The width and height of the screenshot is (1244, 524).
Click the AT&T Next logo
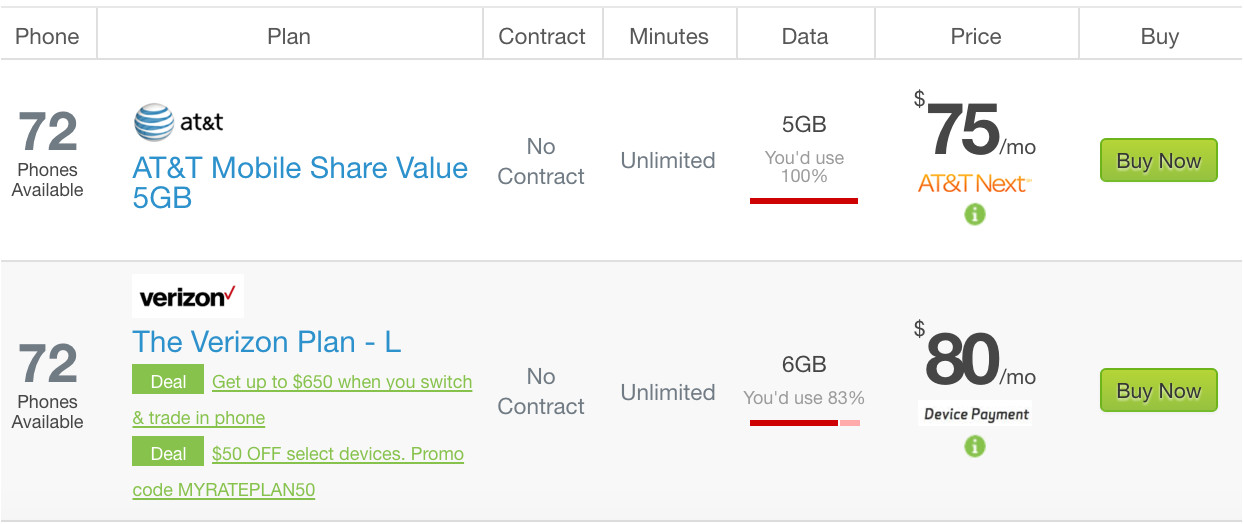coord(975,184)
